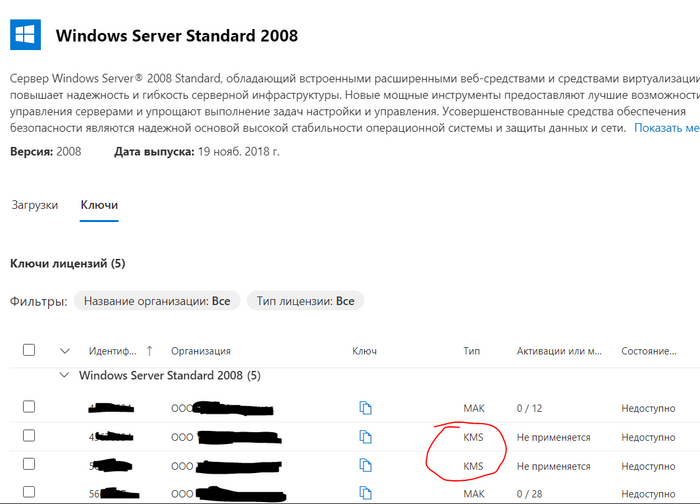The image size is (700, 504).
Task: Click MAK type in the 0 / 28 row
Action: 474,494
